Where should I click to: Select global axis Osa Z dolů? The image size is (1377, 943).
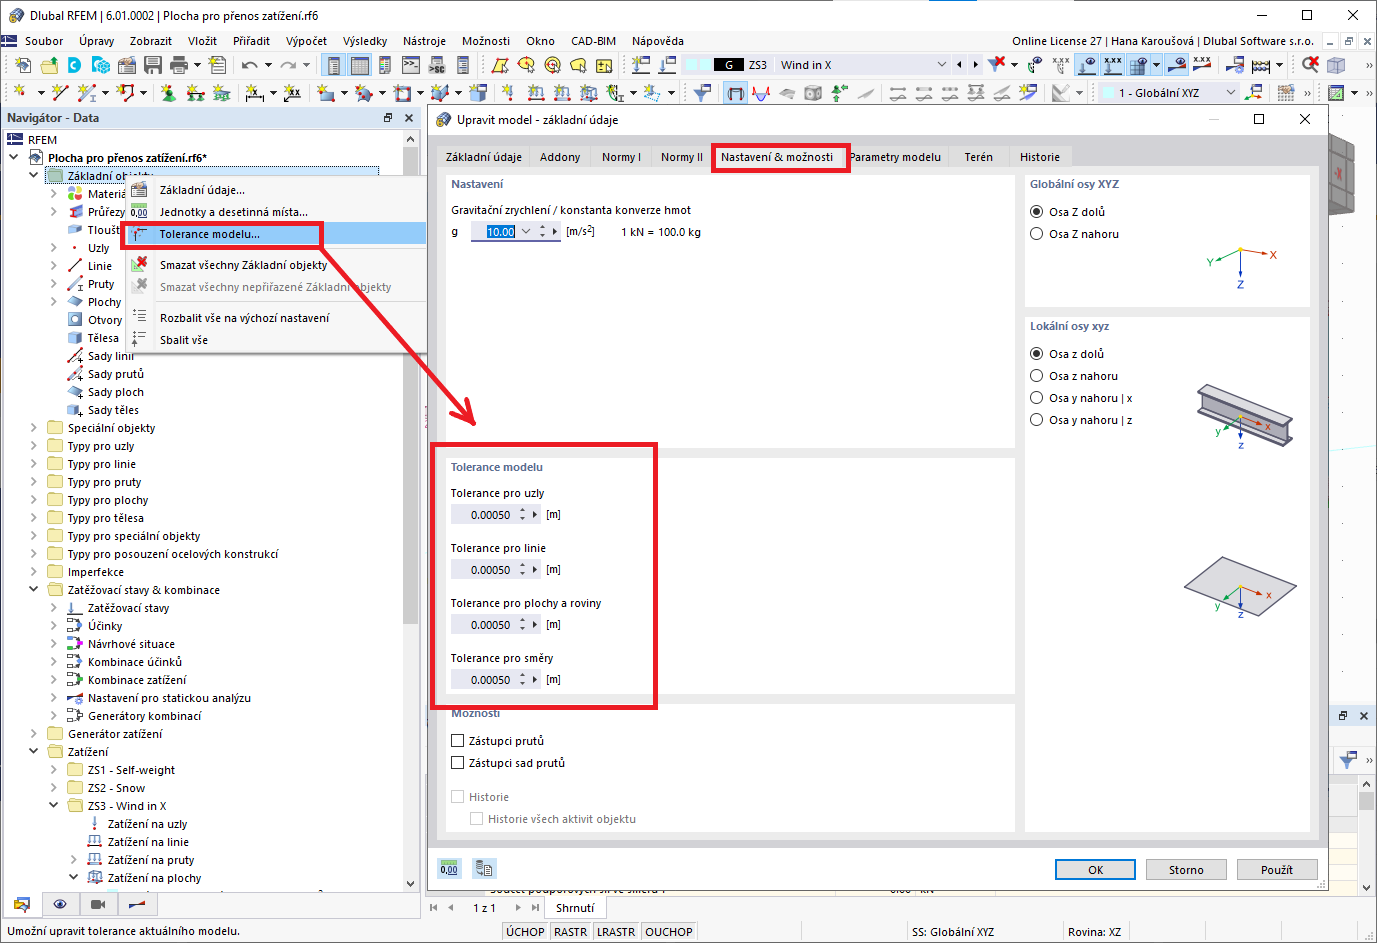click(1037, 212)
